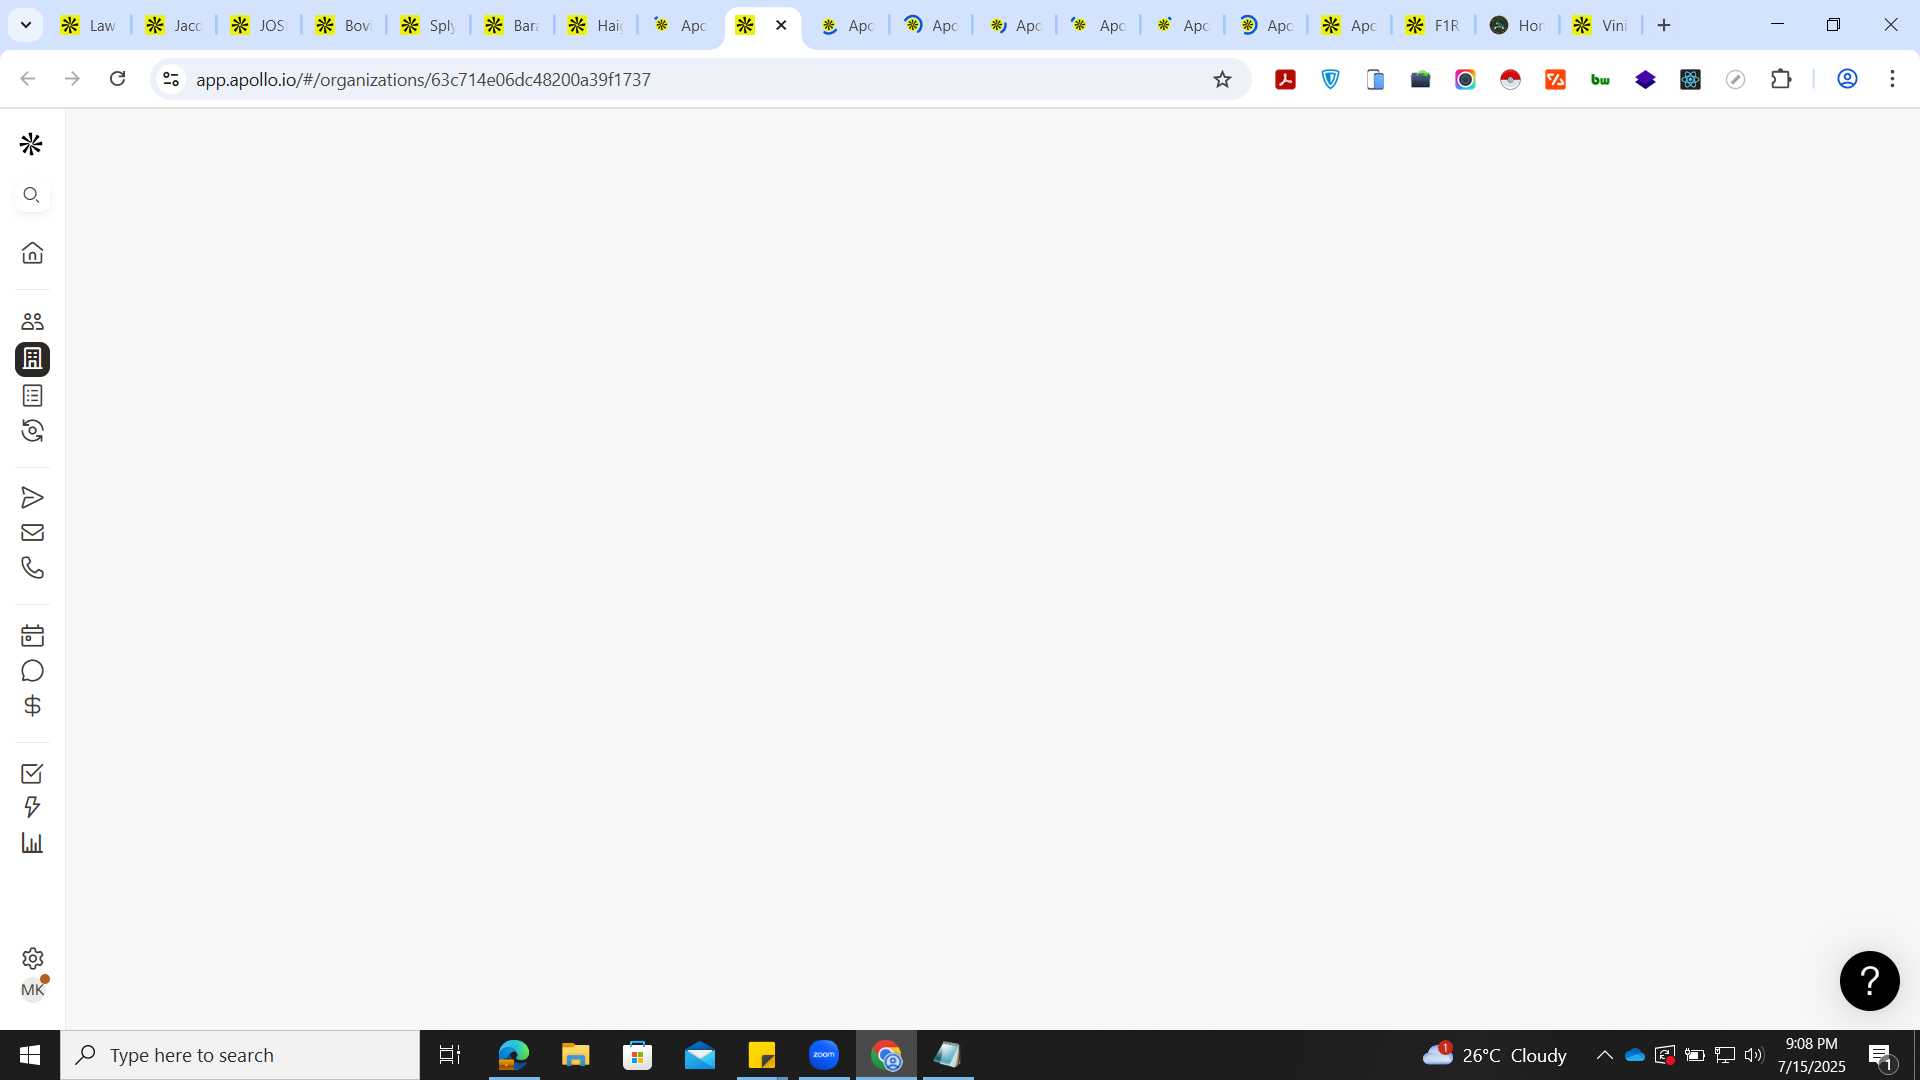Open the notification center
The height and width of the screenshot is (1080, 1920).
(1881, 1055)
